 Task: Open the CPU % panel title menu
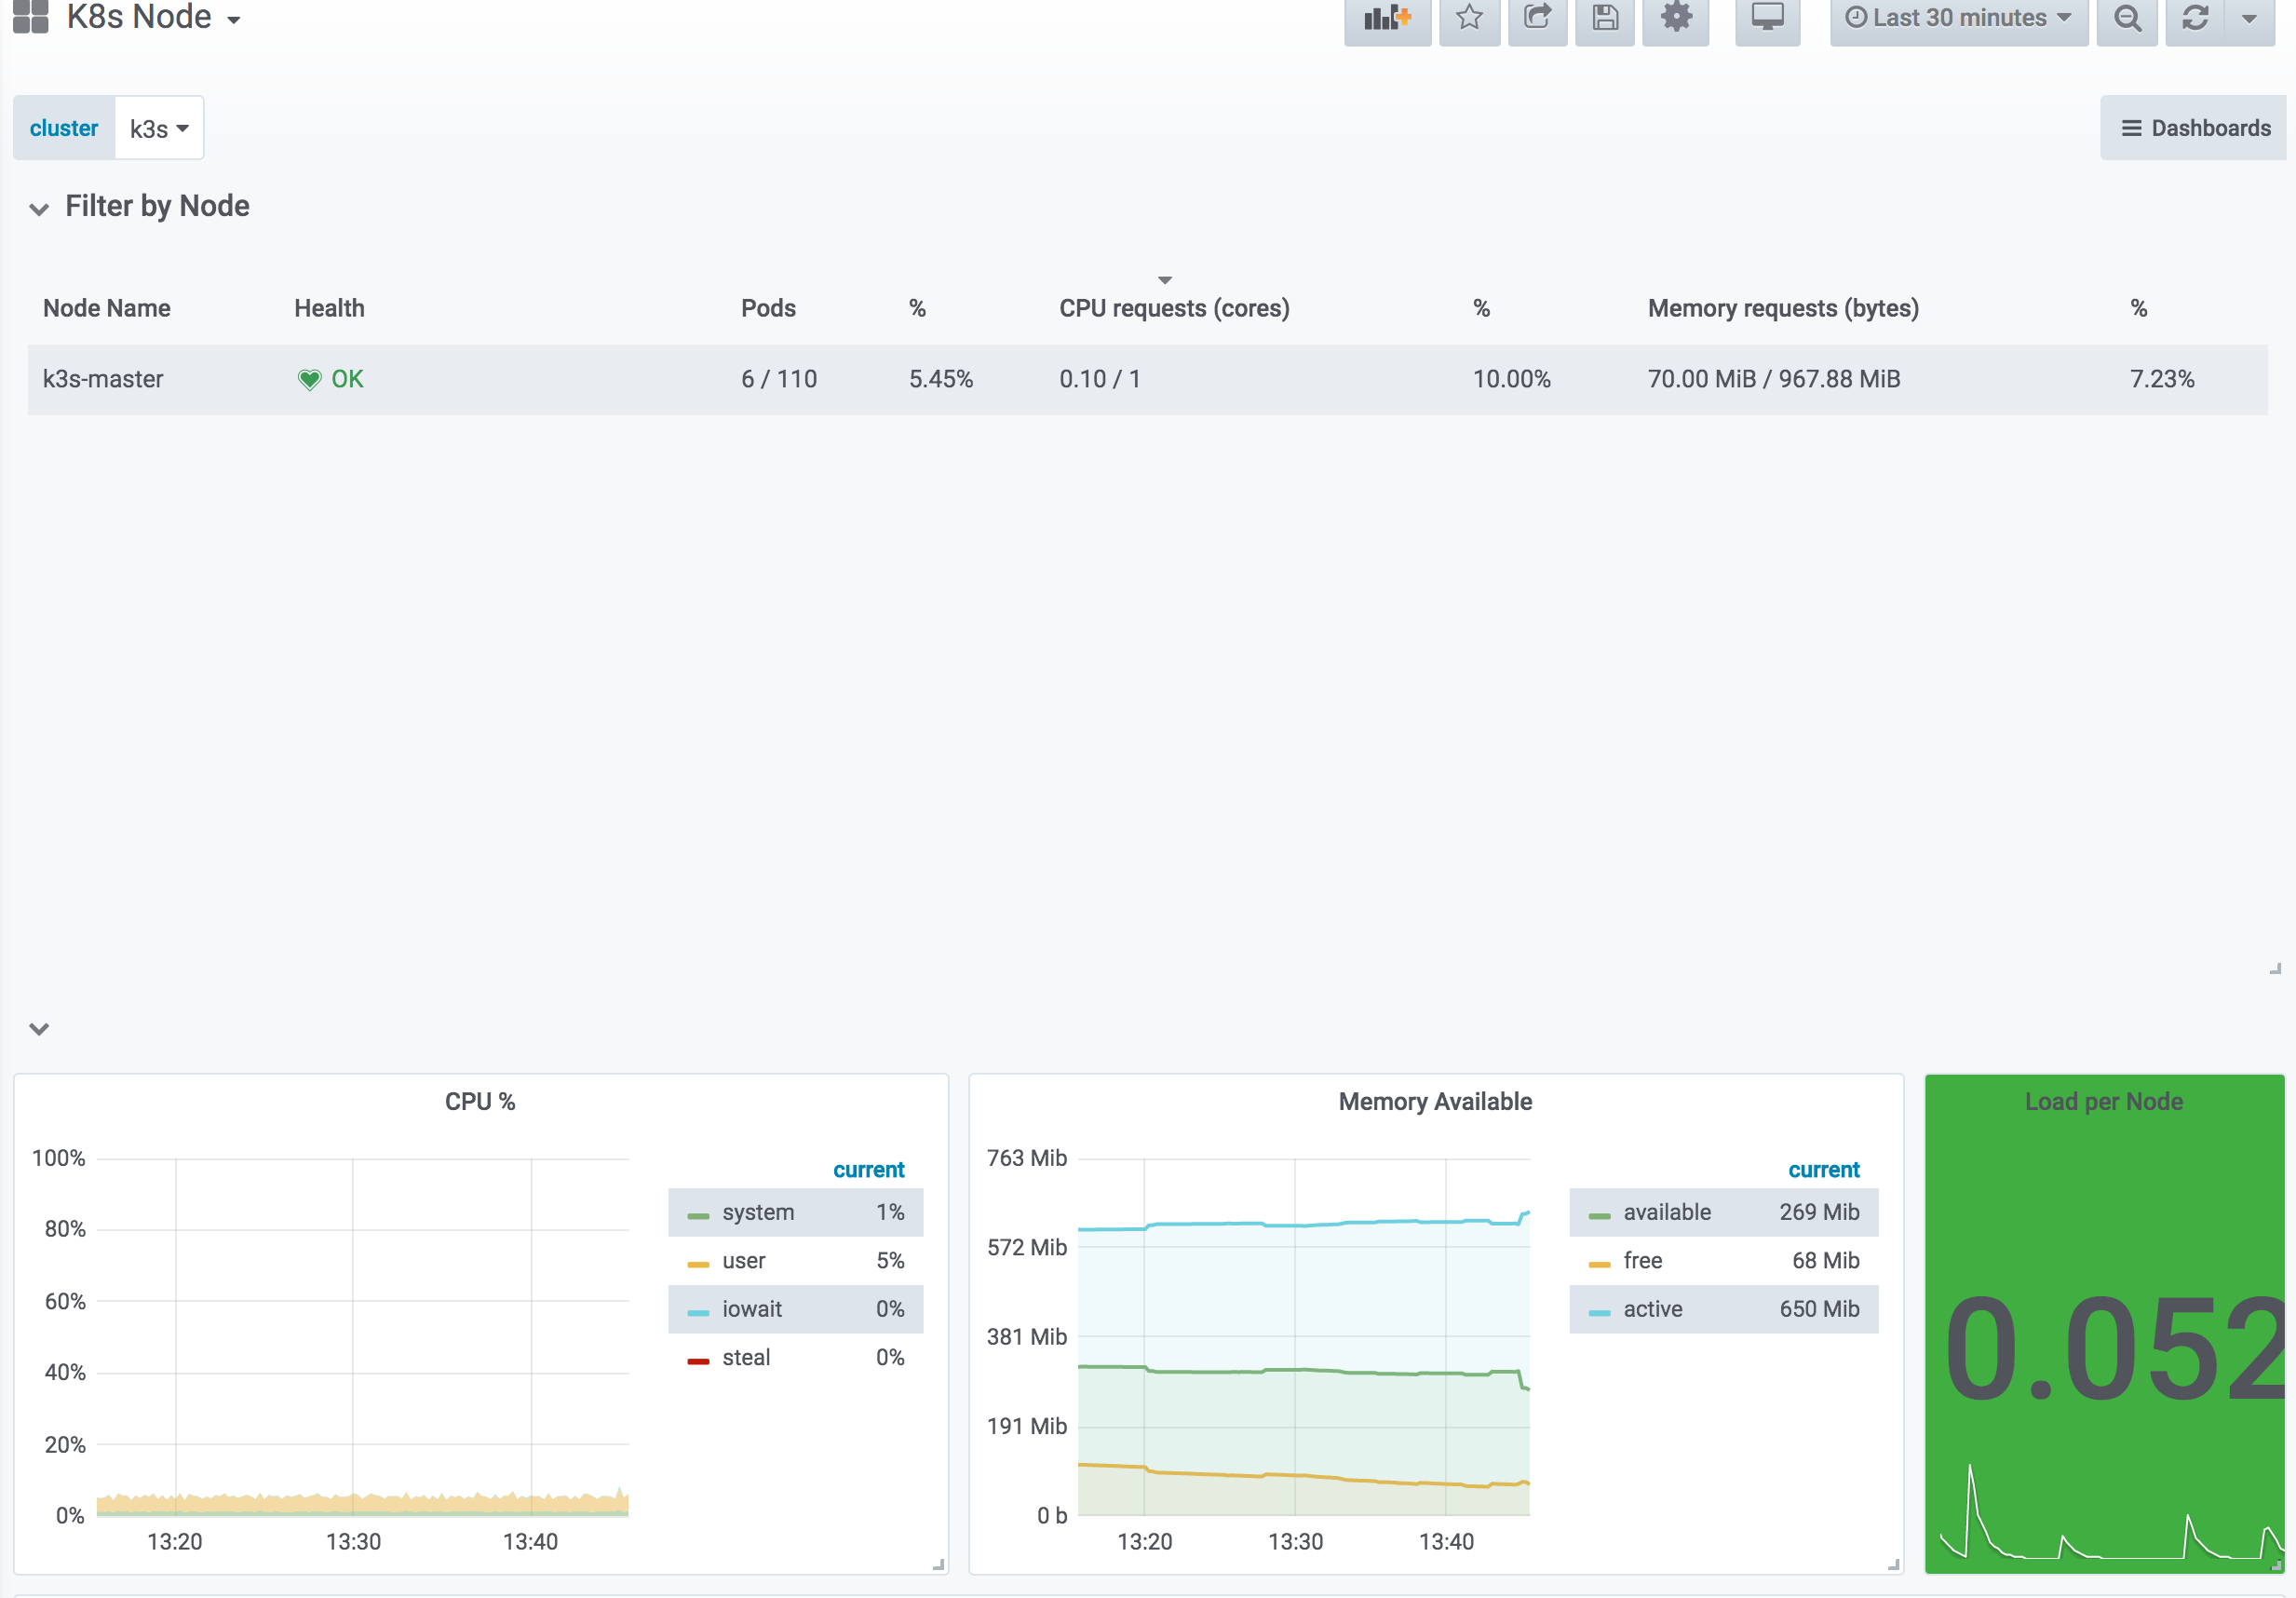480,1101
